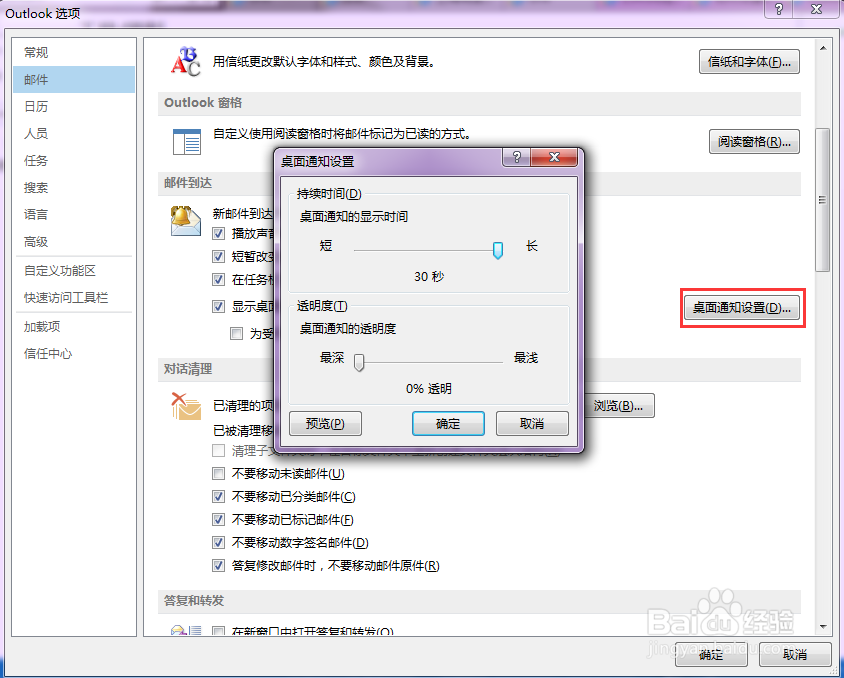Click scroll down arrow of options pane

coord(823,627)
